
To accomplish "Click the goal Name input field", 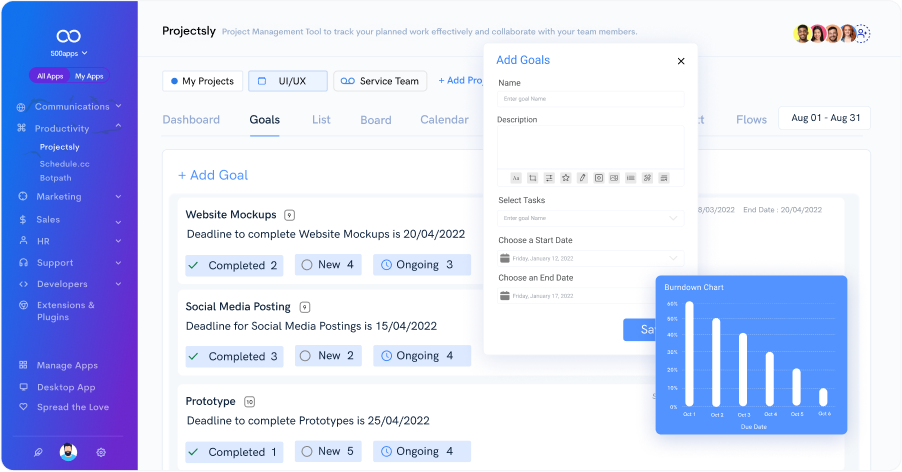I will (590, 99).
